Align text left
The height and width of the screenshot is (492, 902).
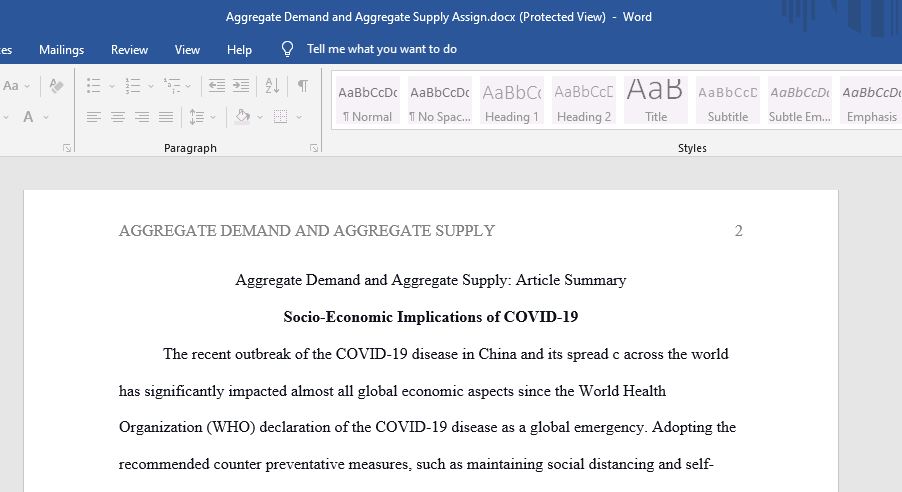click(x=94, y=117)
